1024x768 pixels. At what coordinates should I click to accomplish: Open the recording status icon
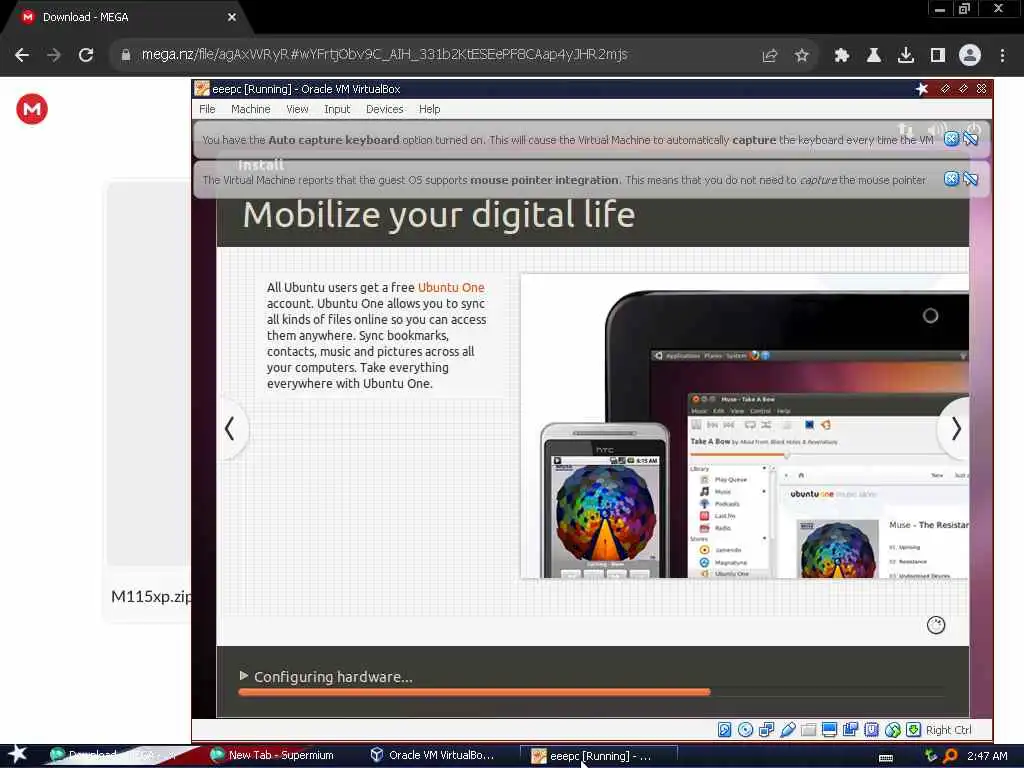click(x=850, y=729)
